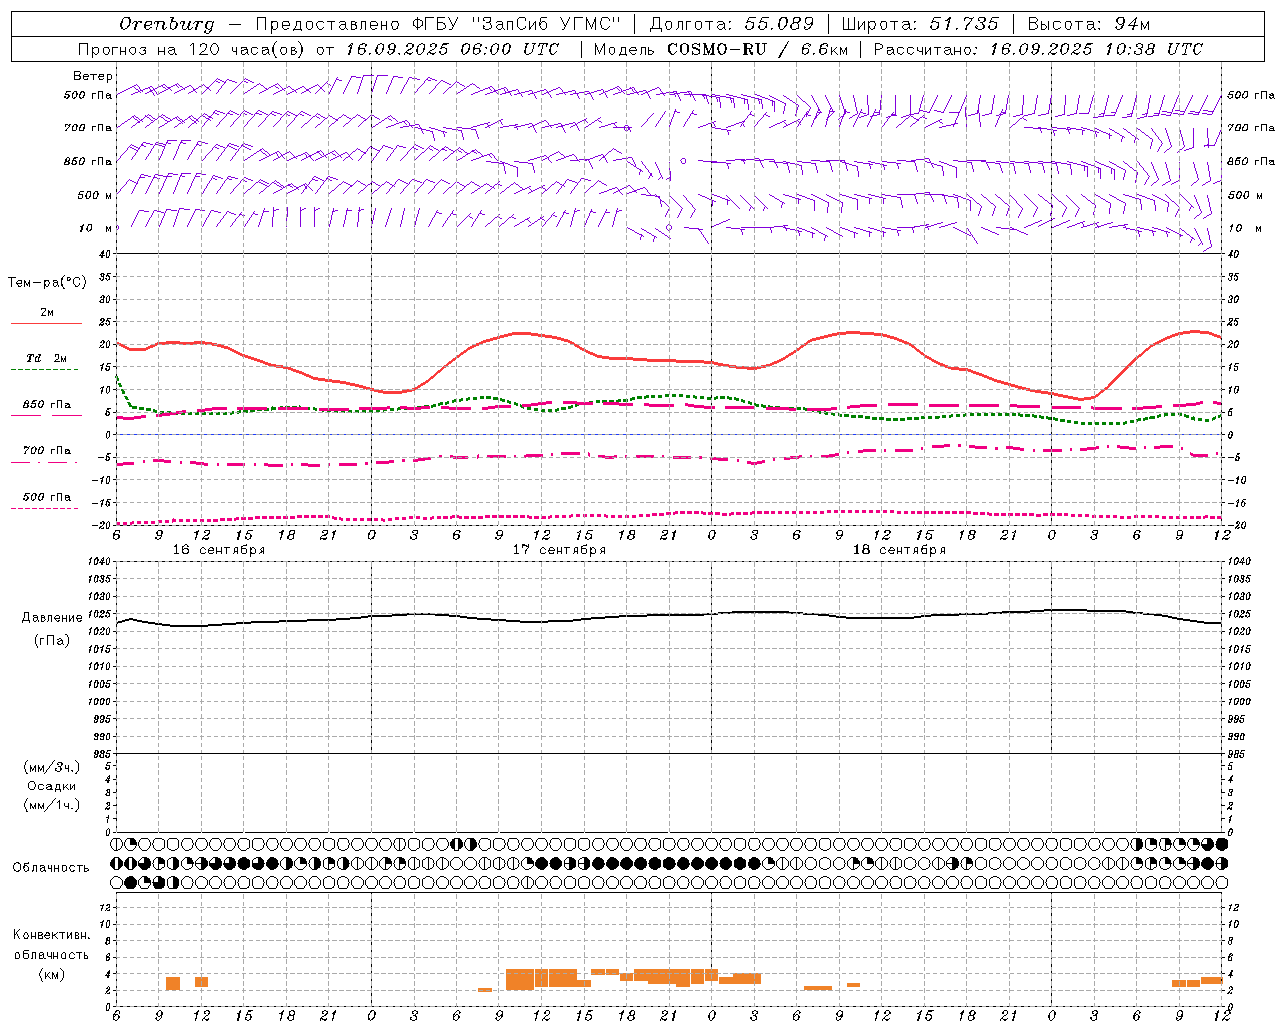Click the 850 гПа temperature legend entry

tap(46, 405)
